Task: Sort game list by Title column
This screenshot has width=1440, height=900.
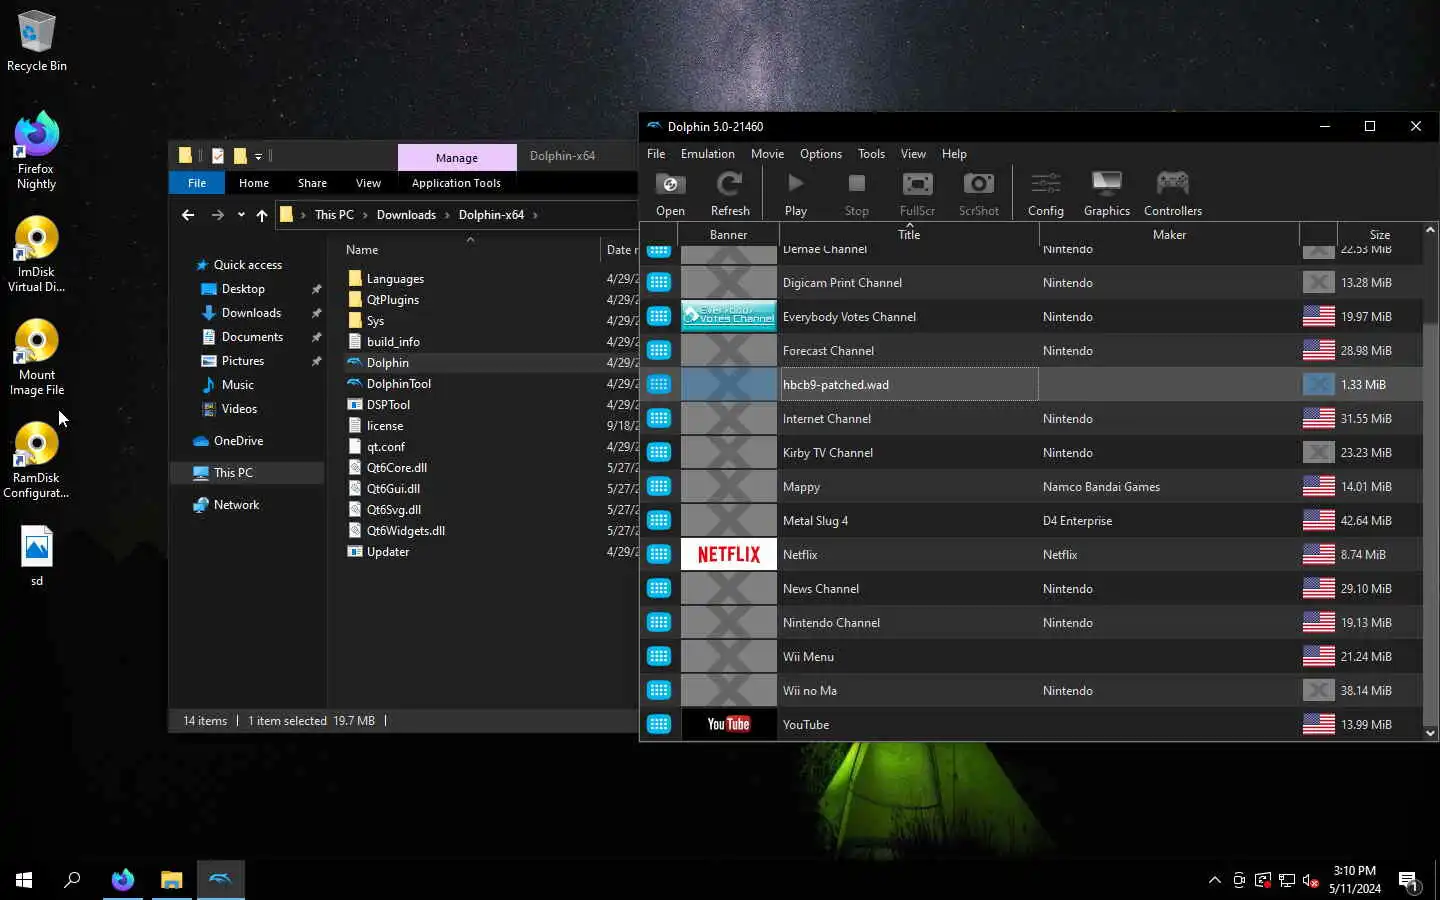Action: click(x=909, y=235)
